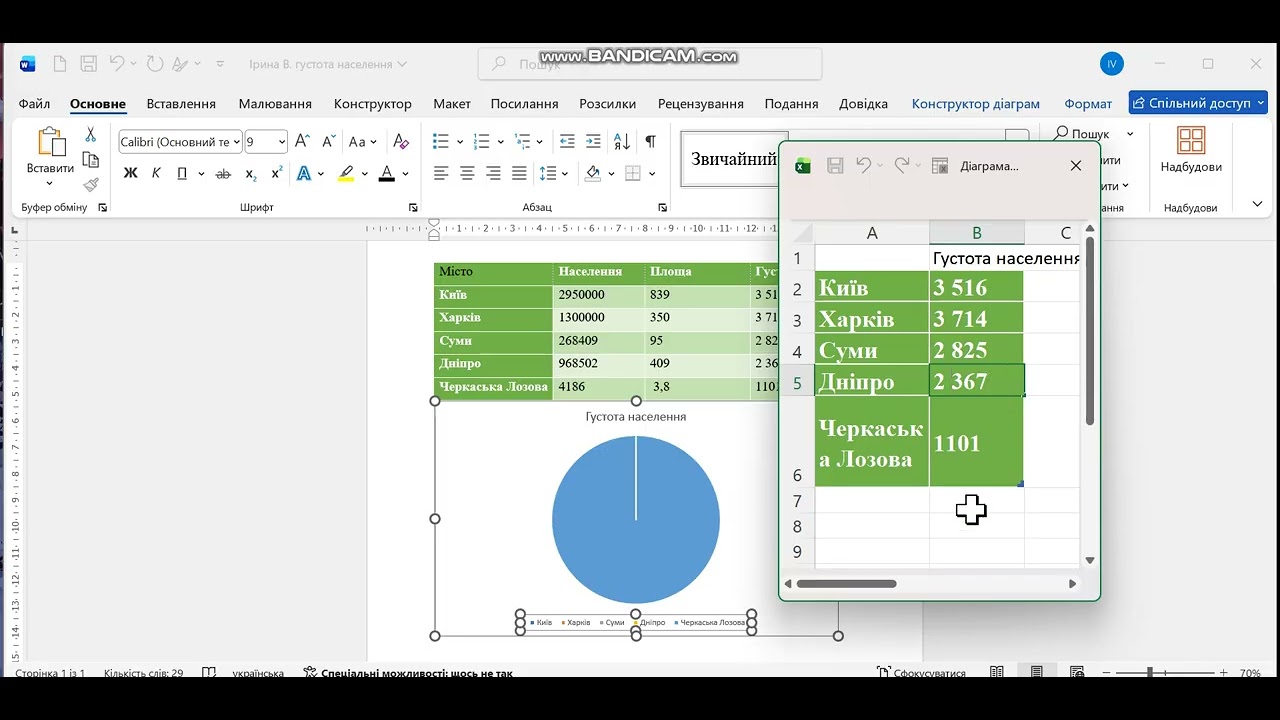Apply superscript formatting
The image size is (1280, 720).
coord(277,174)
